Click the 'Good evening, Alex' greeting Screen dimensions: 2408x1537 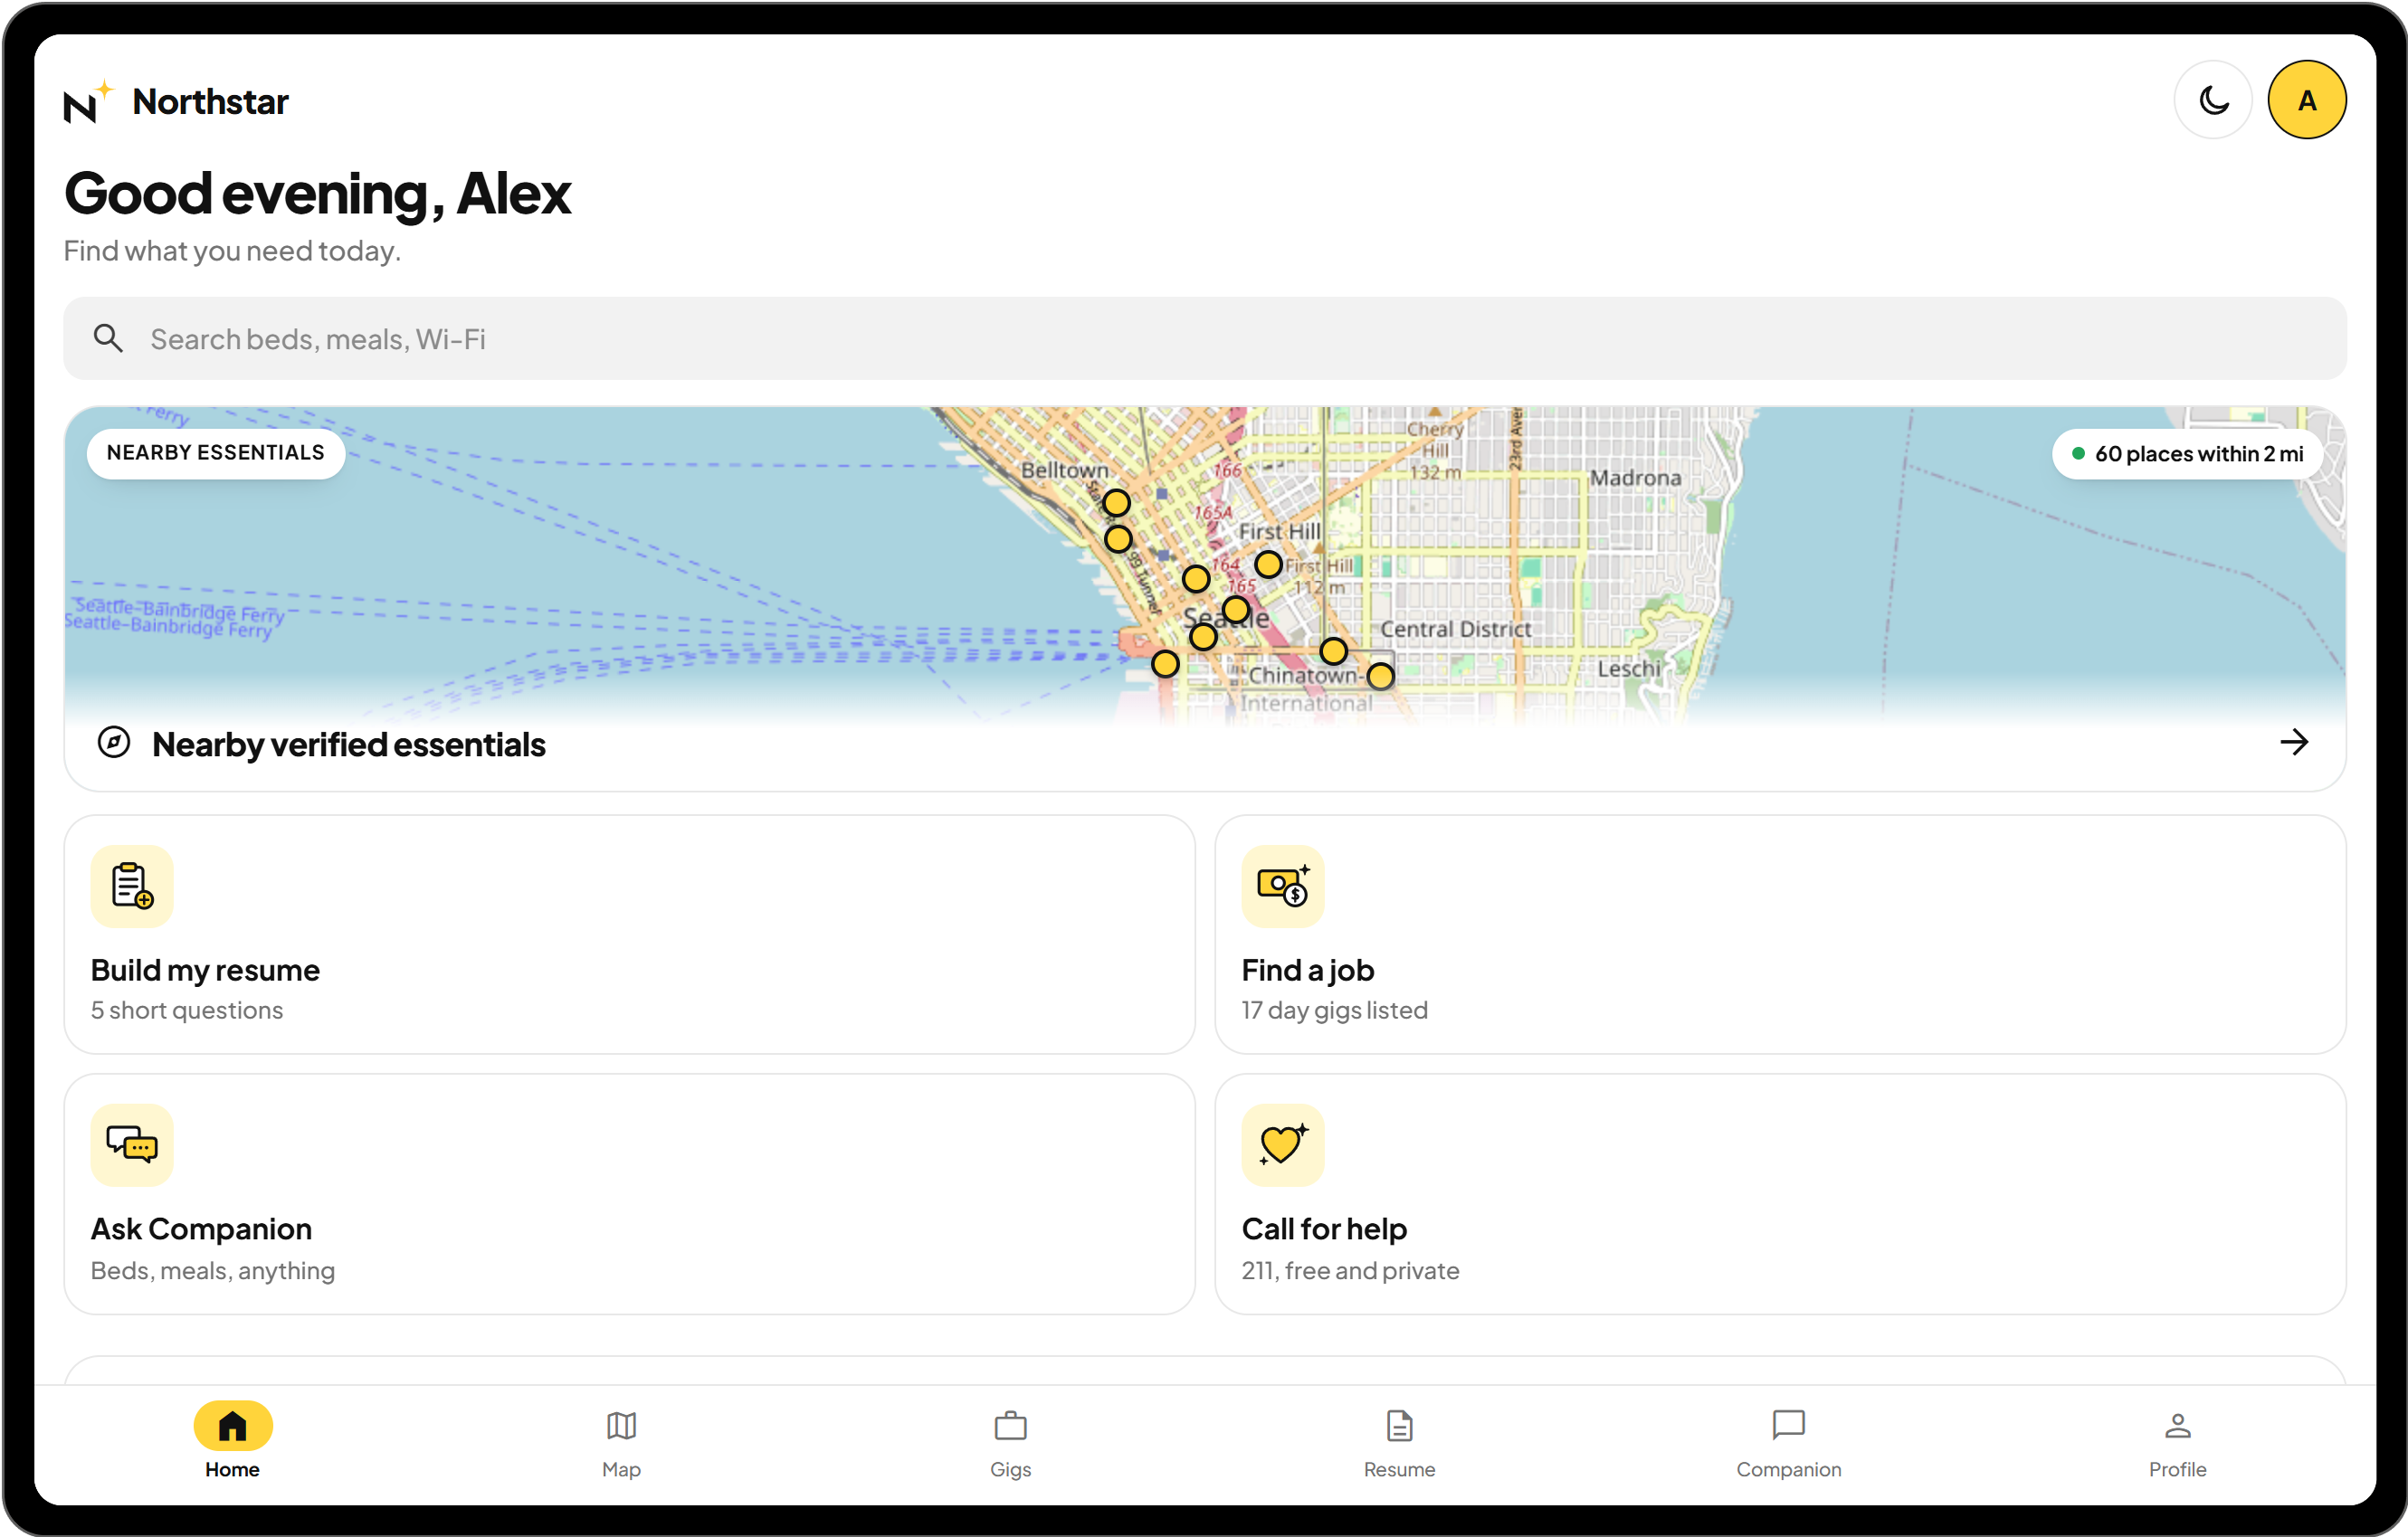click(x=317, y=194)
